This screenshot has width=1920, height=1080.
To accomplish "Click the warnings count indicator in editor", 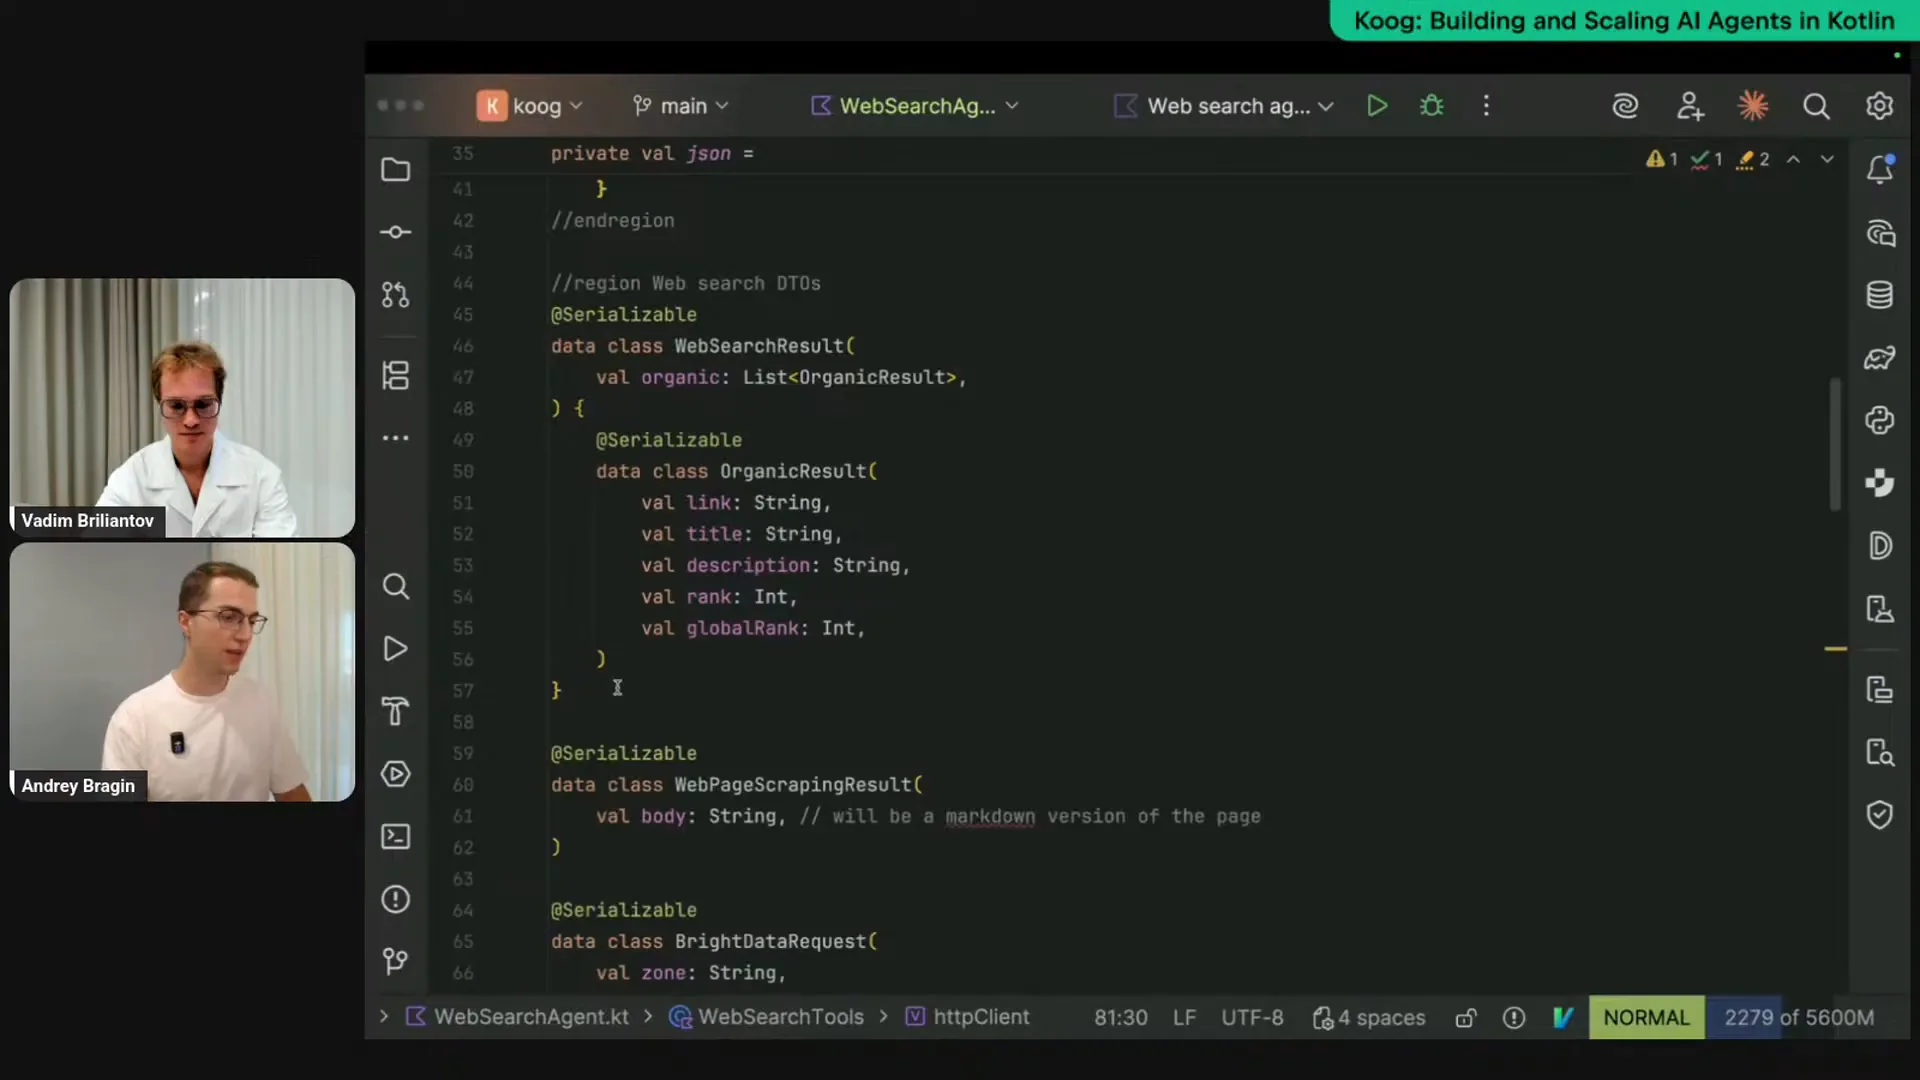I will pos(1662,159).
